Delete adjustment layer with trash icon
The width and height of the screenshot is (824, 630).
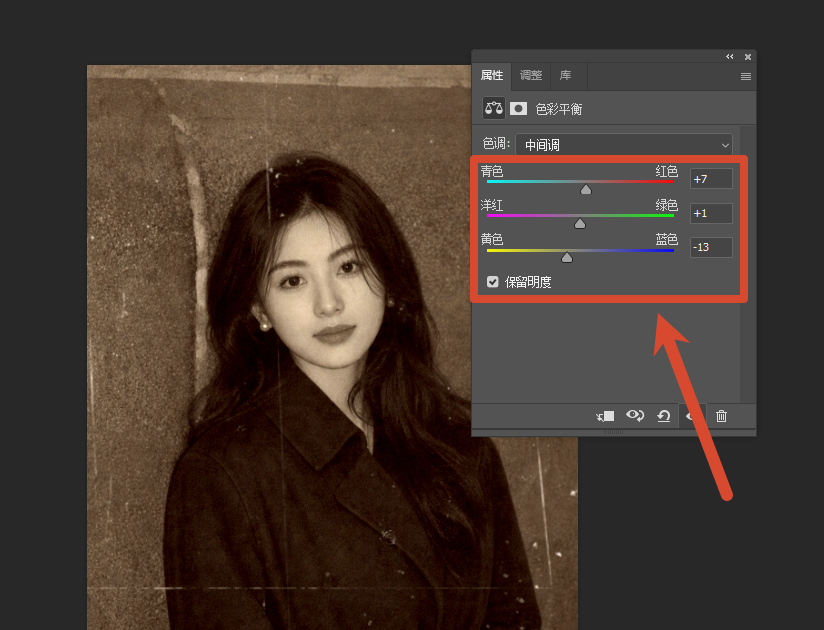point(721,416)
